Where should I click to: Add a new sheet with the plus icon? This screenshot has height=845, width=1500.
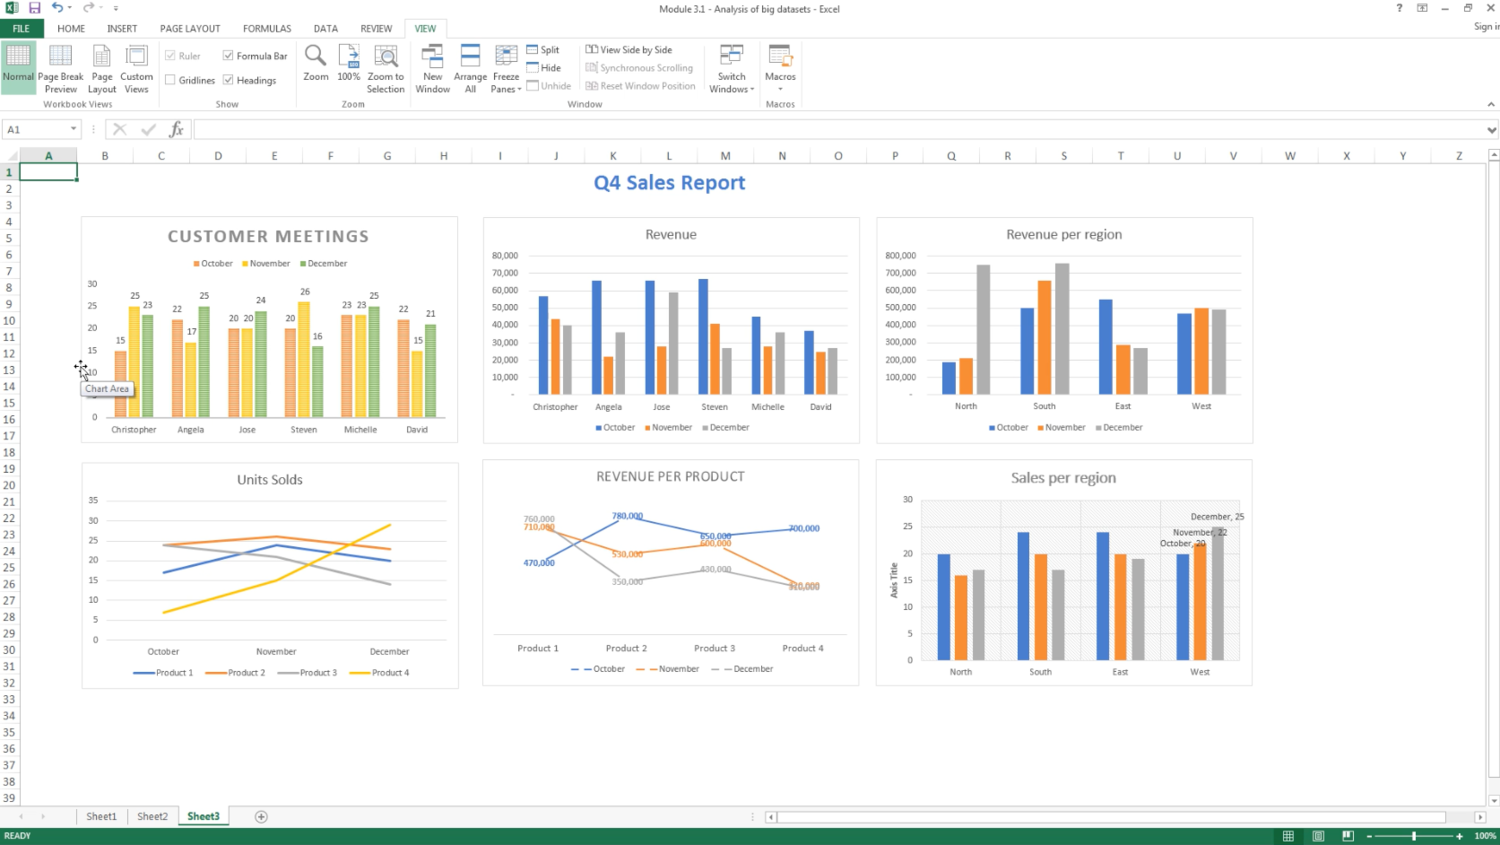pos(261,817)
